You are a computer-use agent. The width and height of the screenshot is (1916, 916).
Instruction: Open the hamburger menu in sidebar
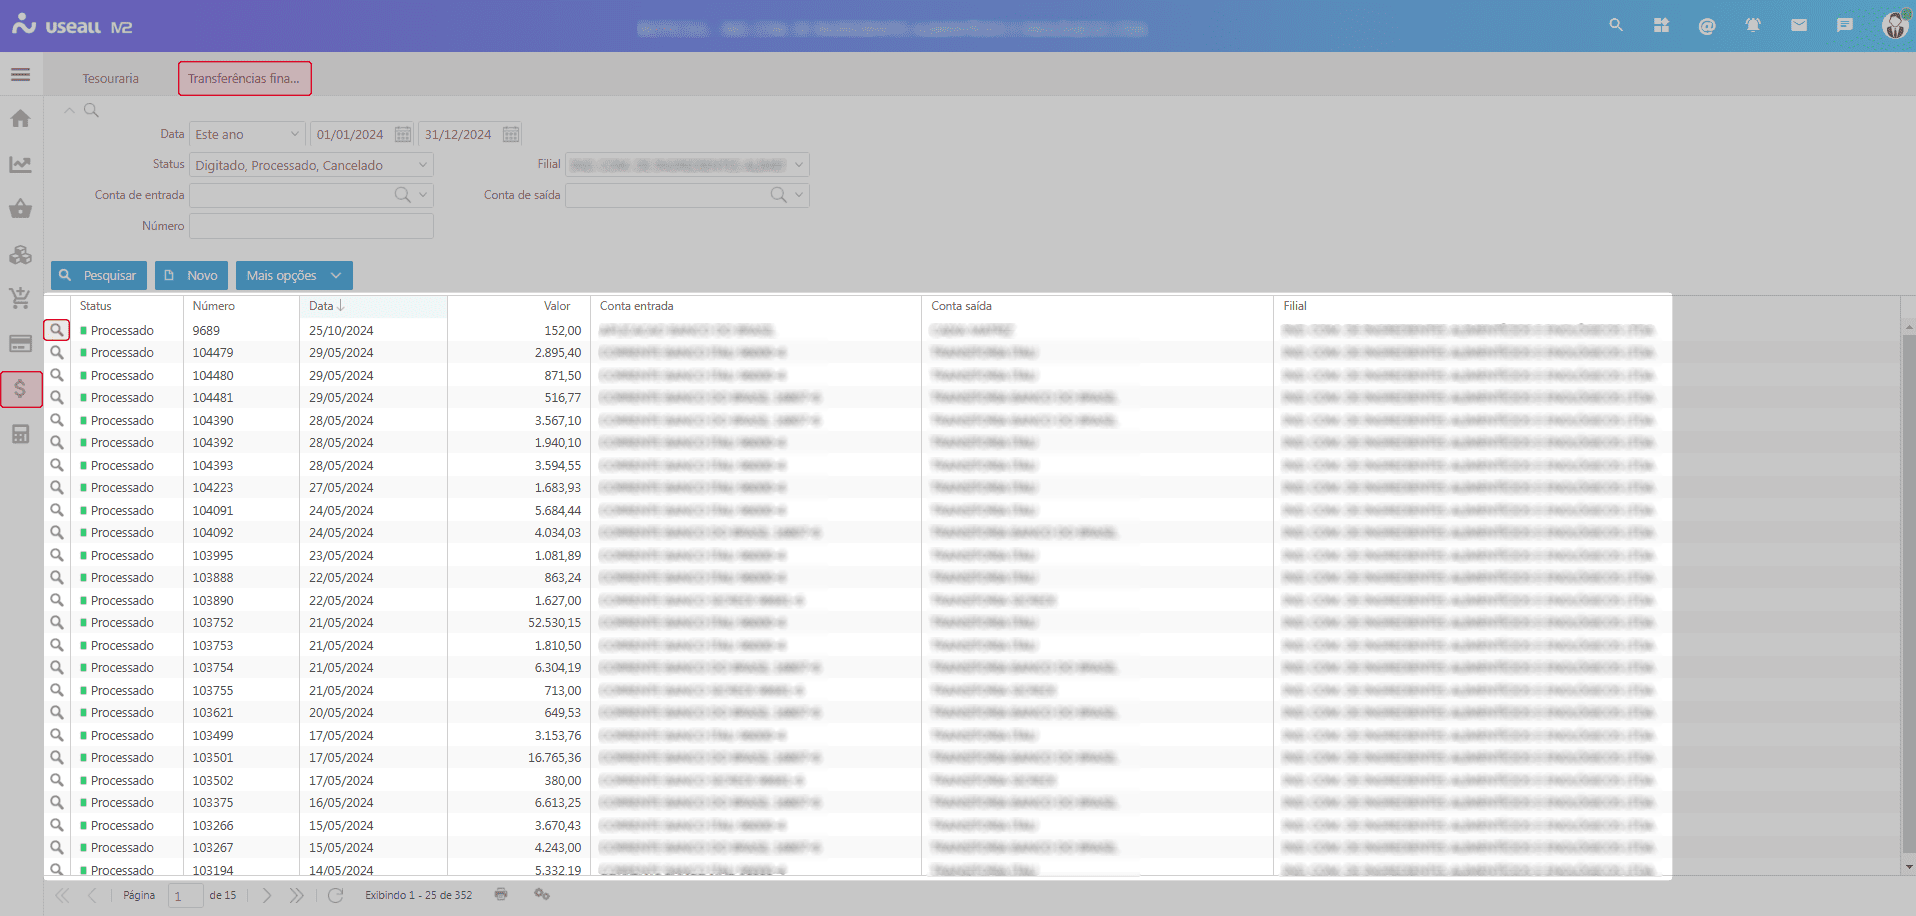coord(20,75)
